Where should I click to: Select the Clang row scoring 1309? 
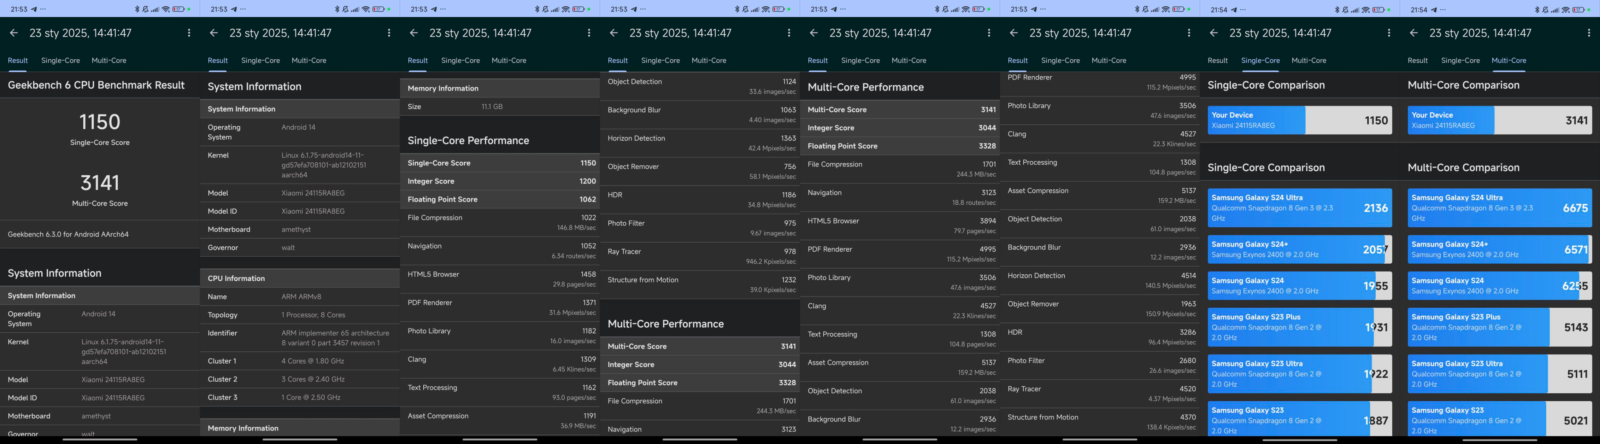click(500, 364)
